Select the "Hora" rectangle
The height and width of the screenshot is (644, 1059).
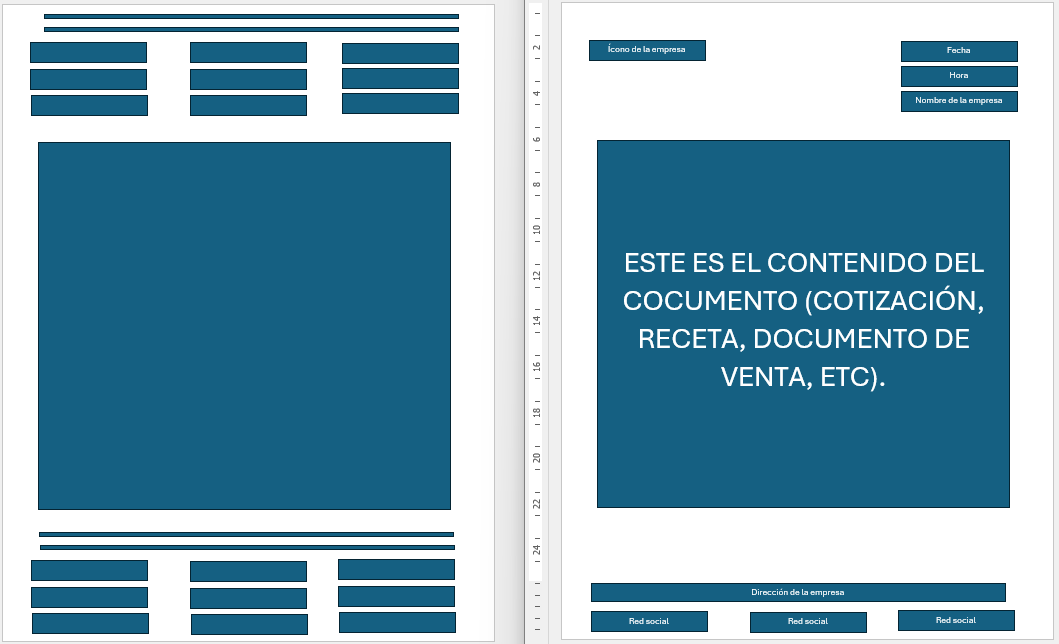958,76
